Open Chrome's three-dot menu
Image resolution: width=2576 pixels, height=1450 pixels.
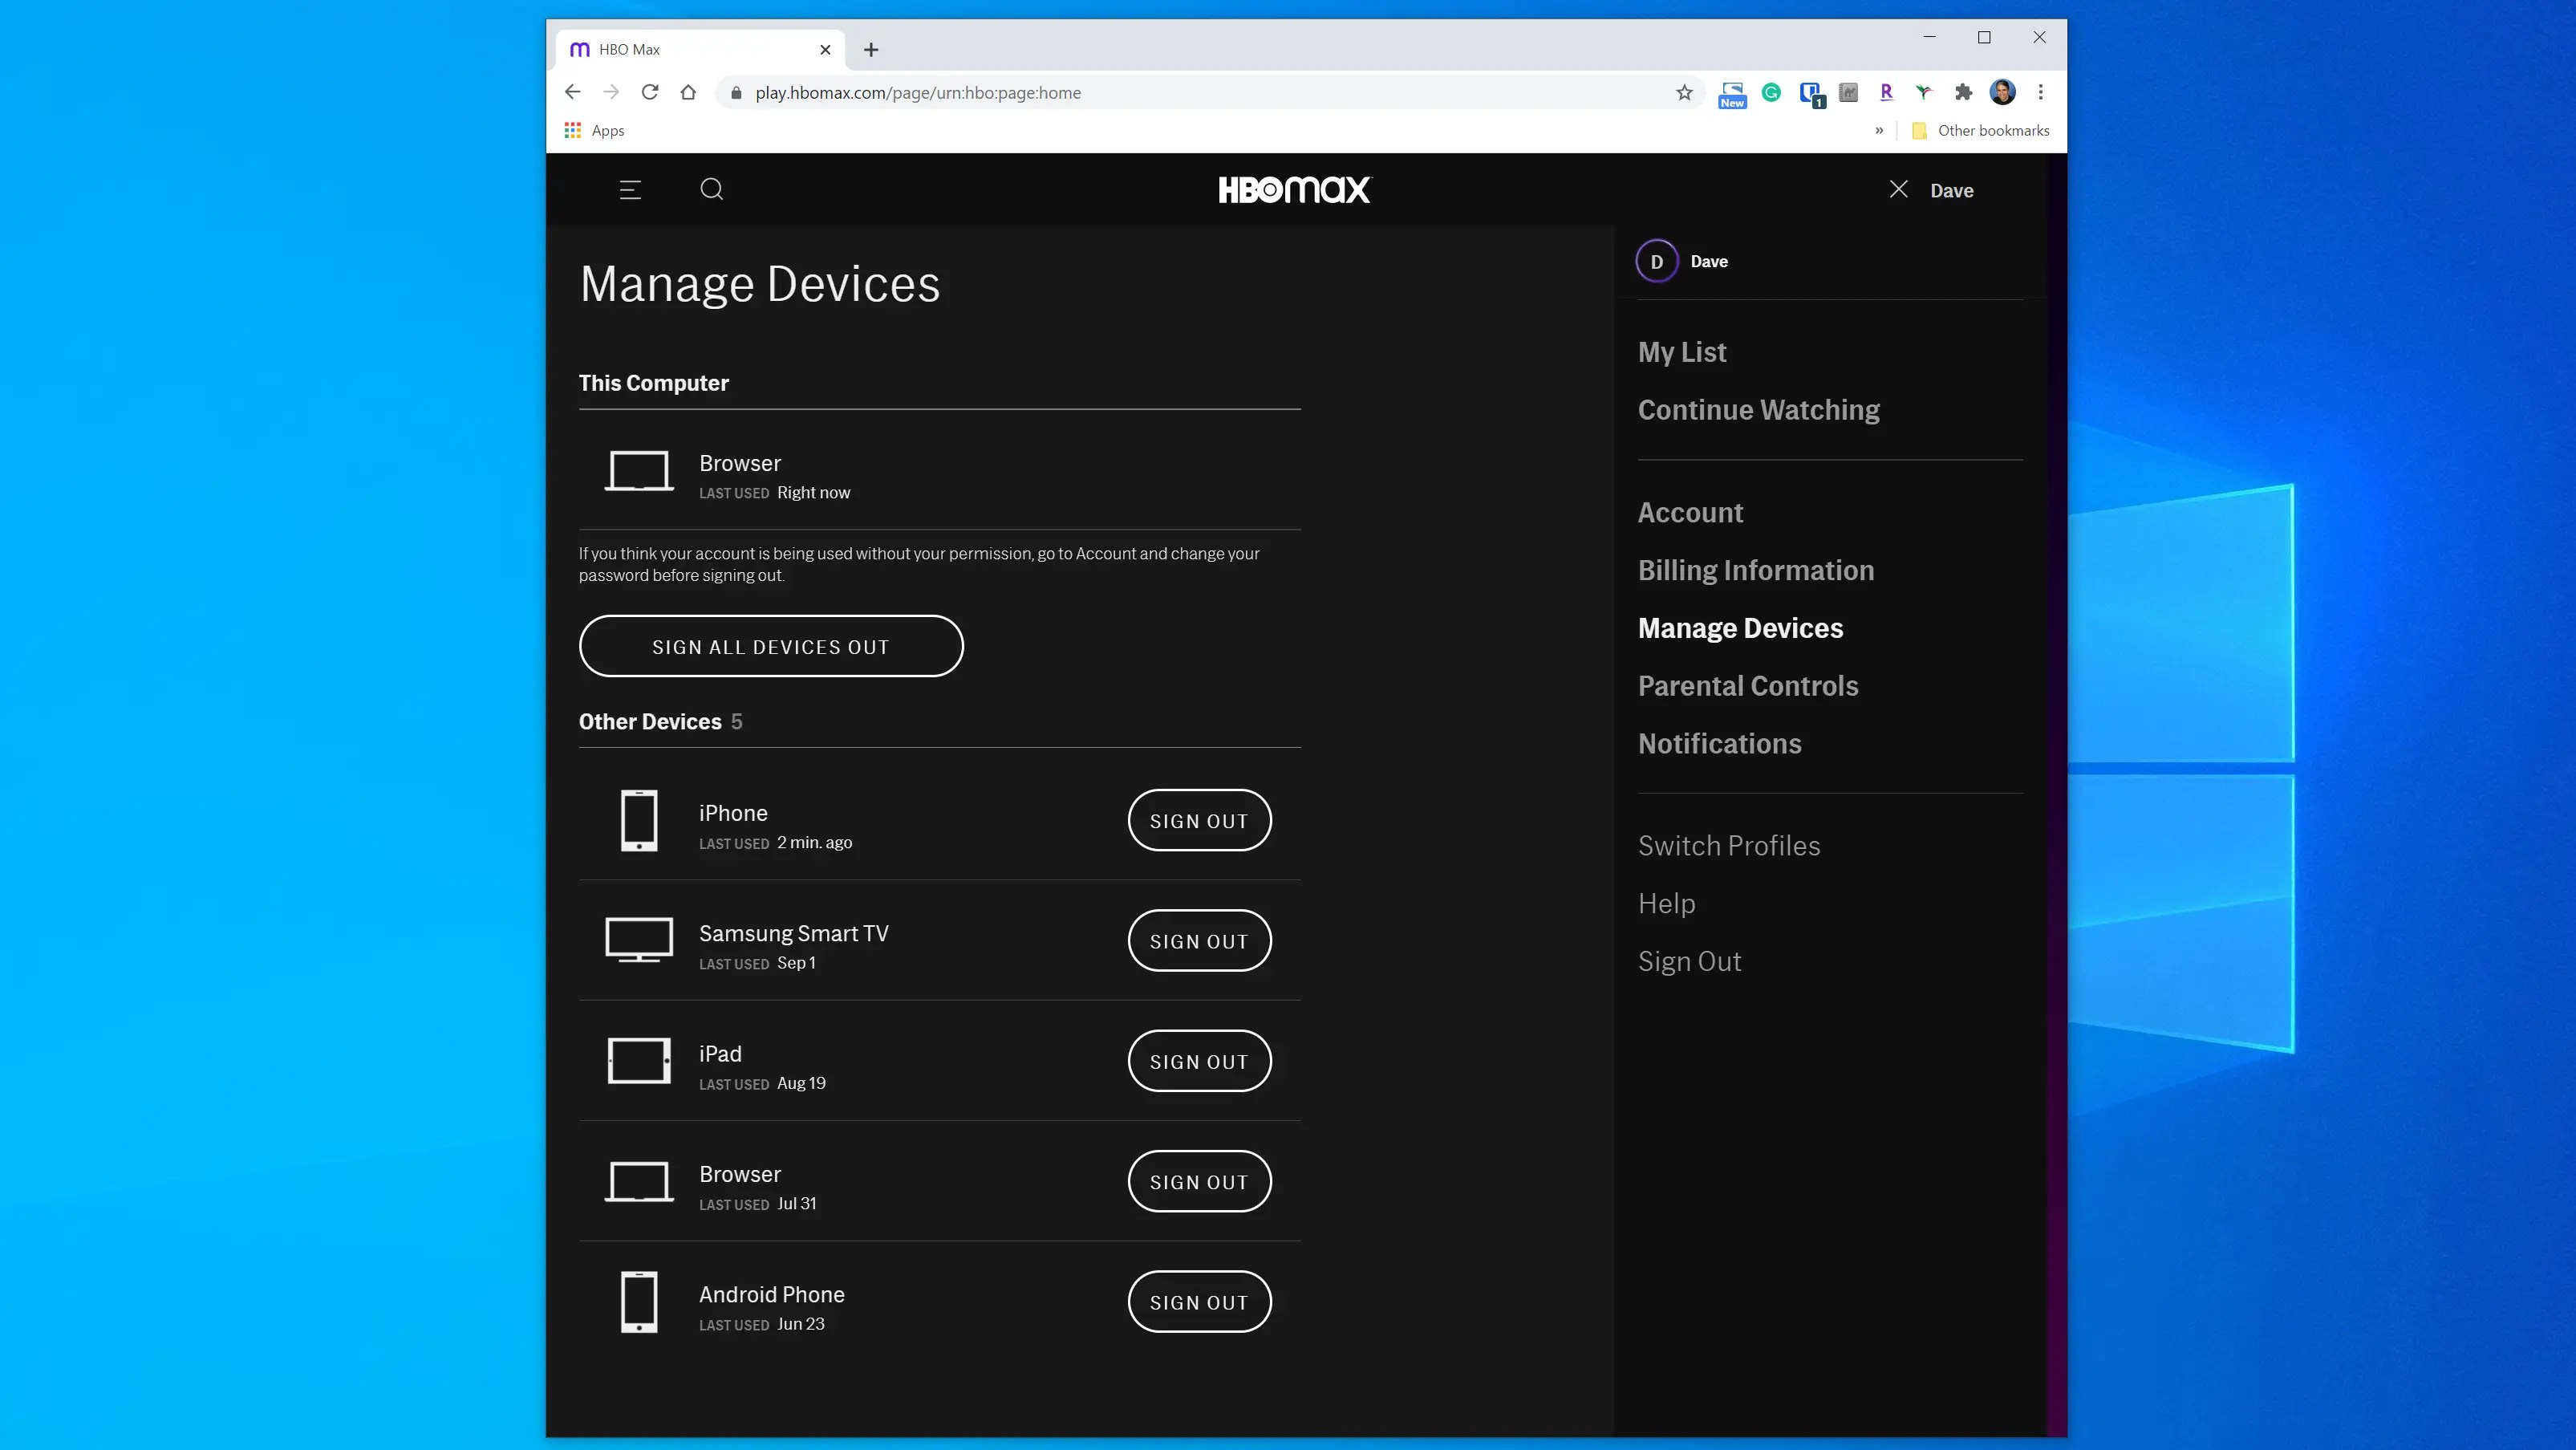click(x=2041, y=92)
